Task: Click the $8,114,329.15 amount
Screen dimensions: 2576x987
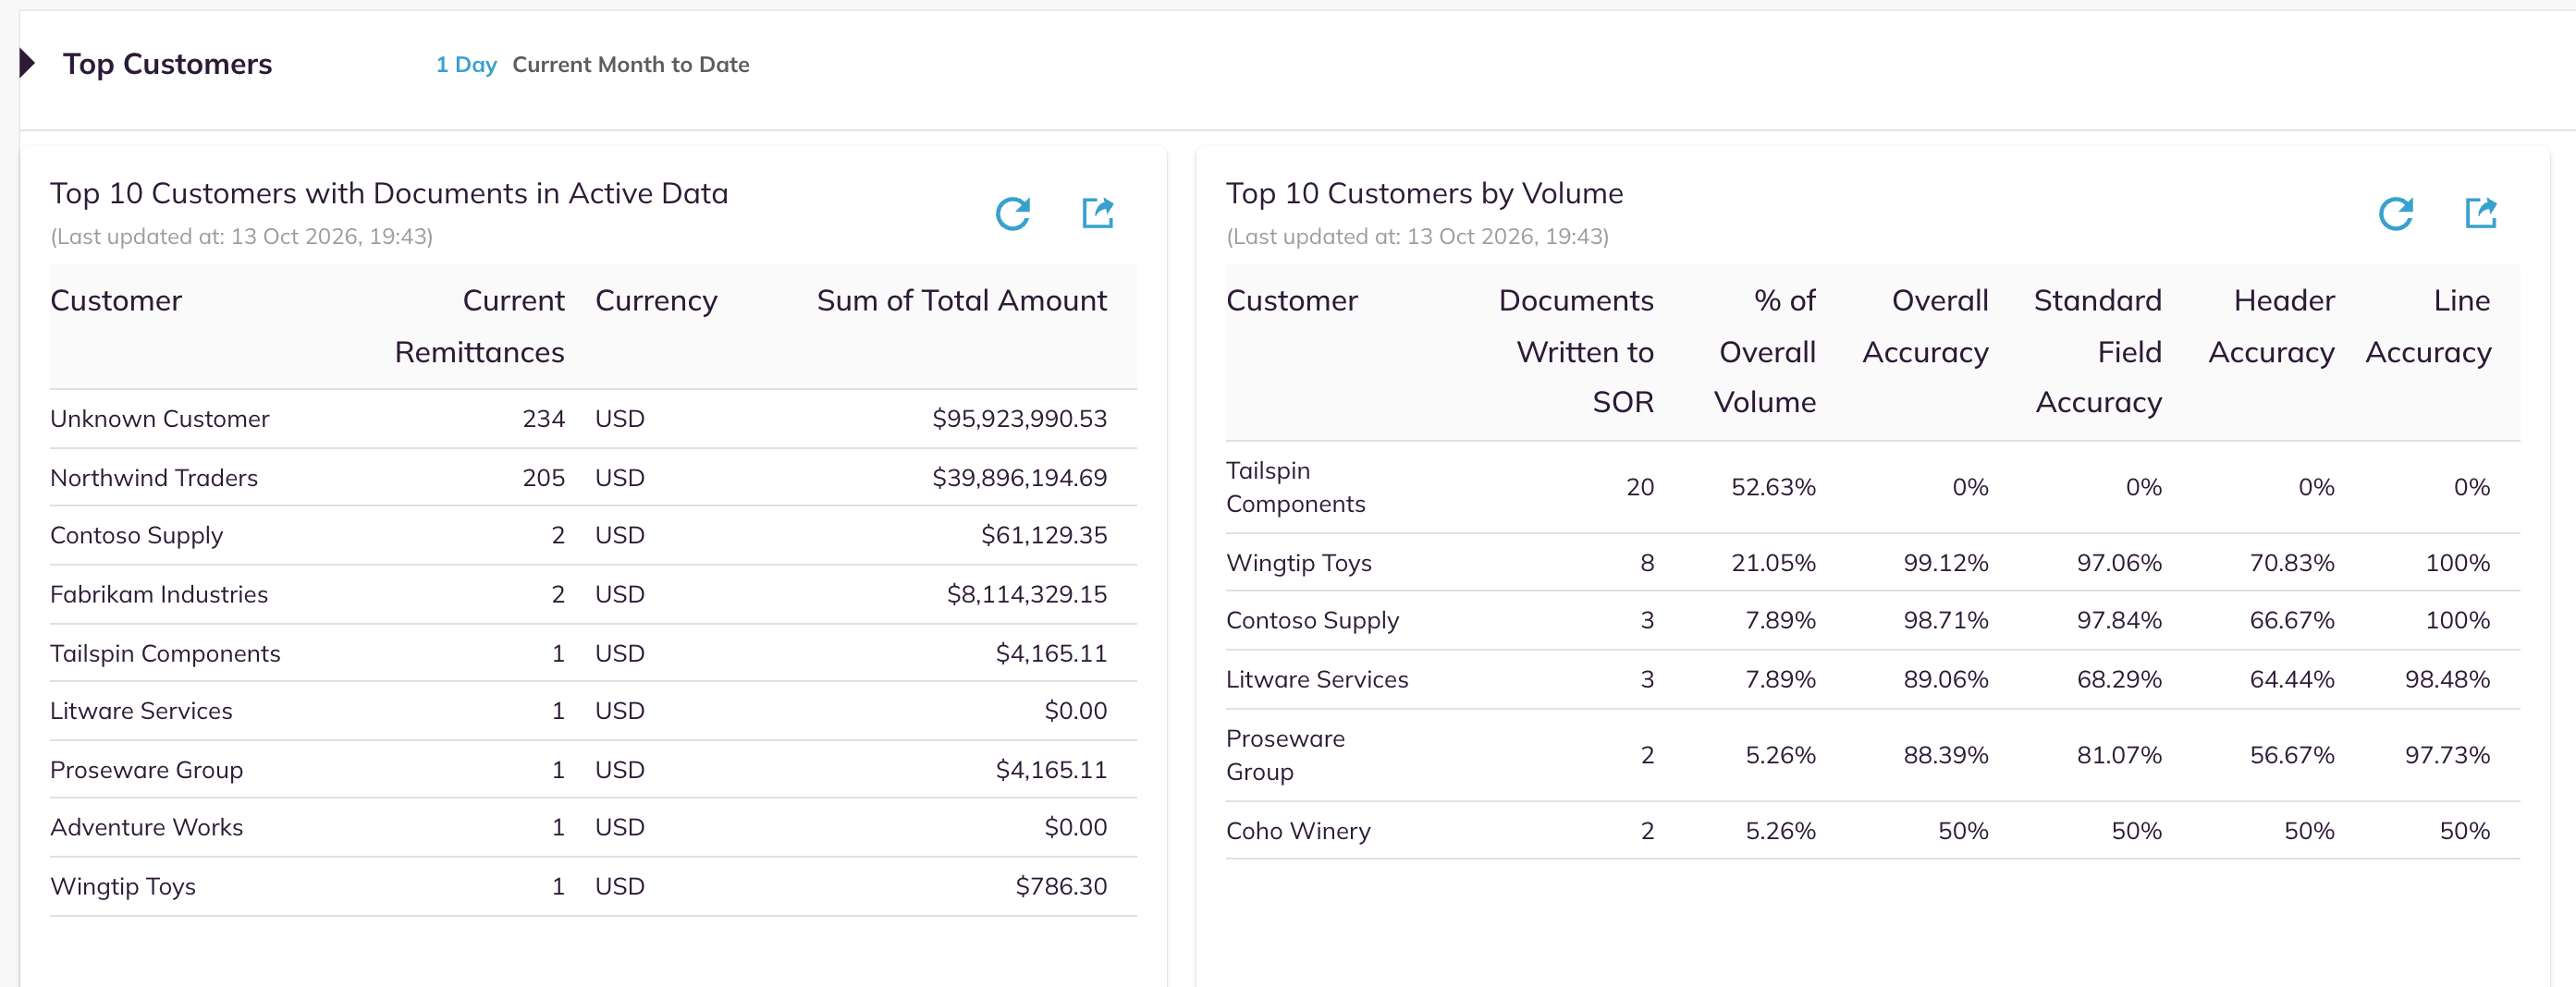Action: coord(1026,595)
